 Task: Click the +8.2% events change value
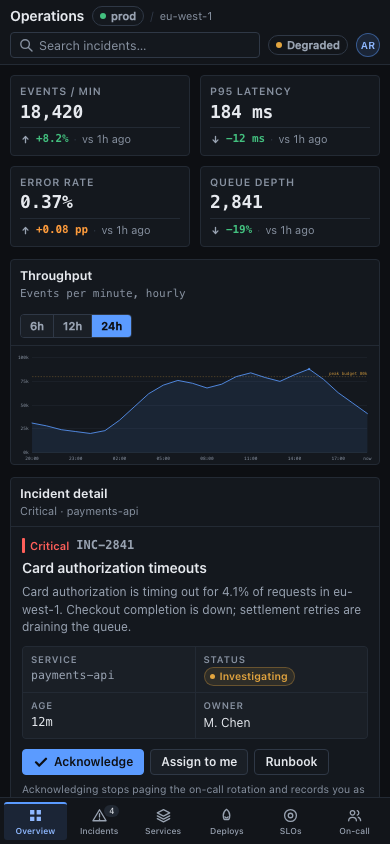pos(52,139)
